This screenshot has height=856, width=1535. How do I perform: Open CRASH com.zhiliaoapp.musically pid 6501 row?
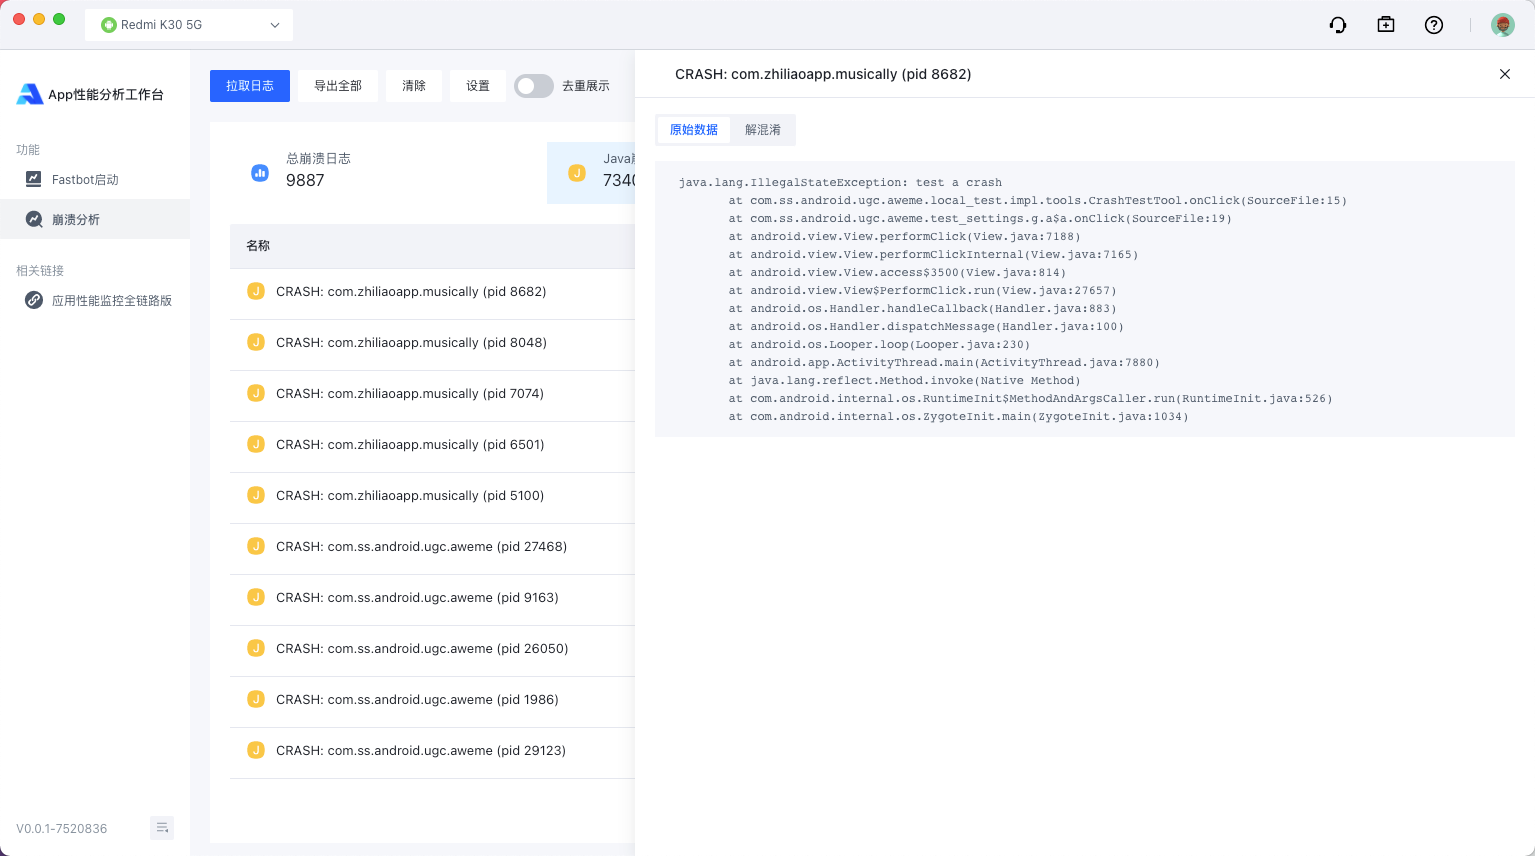tap(432, 445)
